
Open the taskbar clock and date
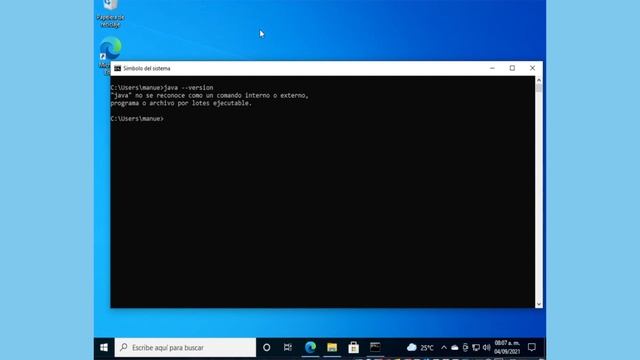coord(507,347)
